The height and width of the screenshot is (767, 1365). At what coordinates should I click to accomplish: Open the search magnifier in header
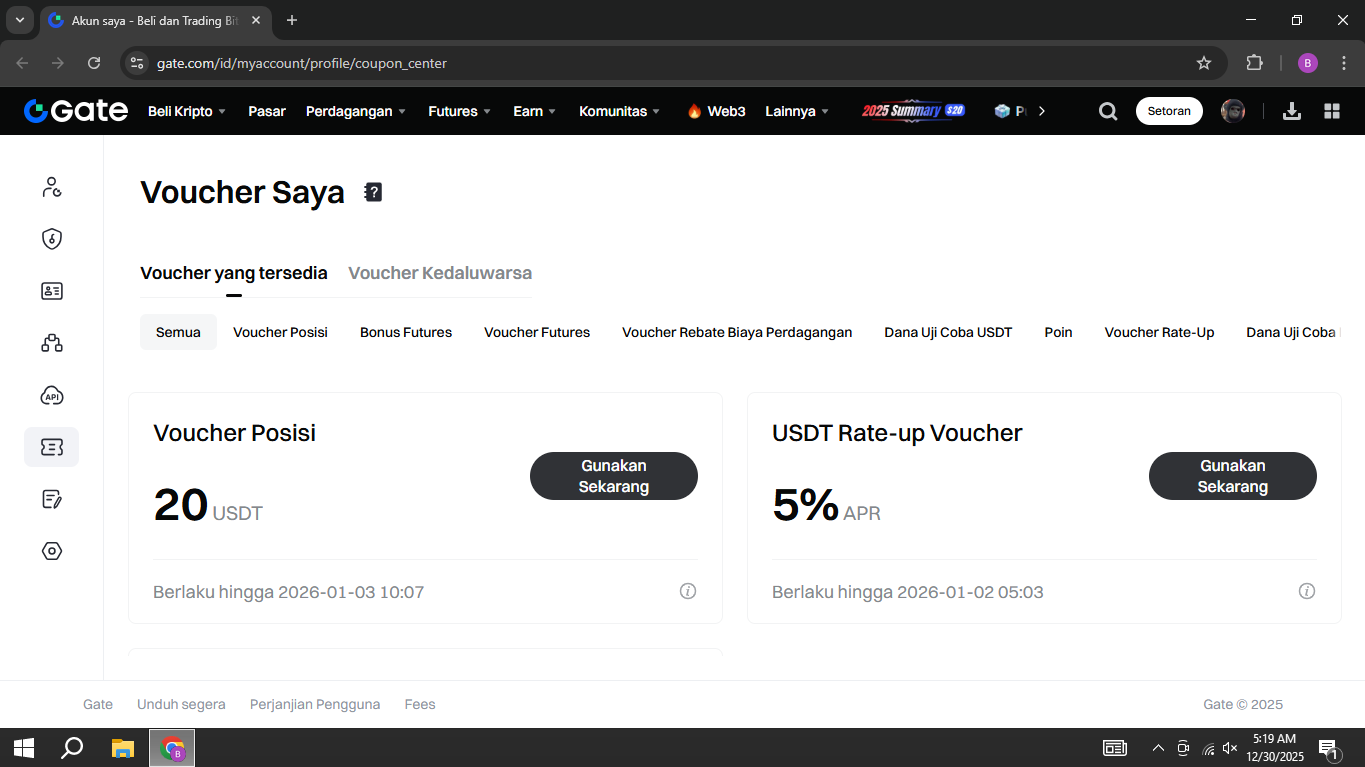[x=1108, y=111]
